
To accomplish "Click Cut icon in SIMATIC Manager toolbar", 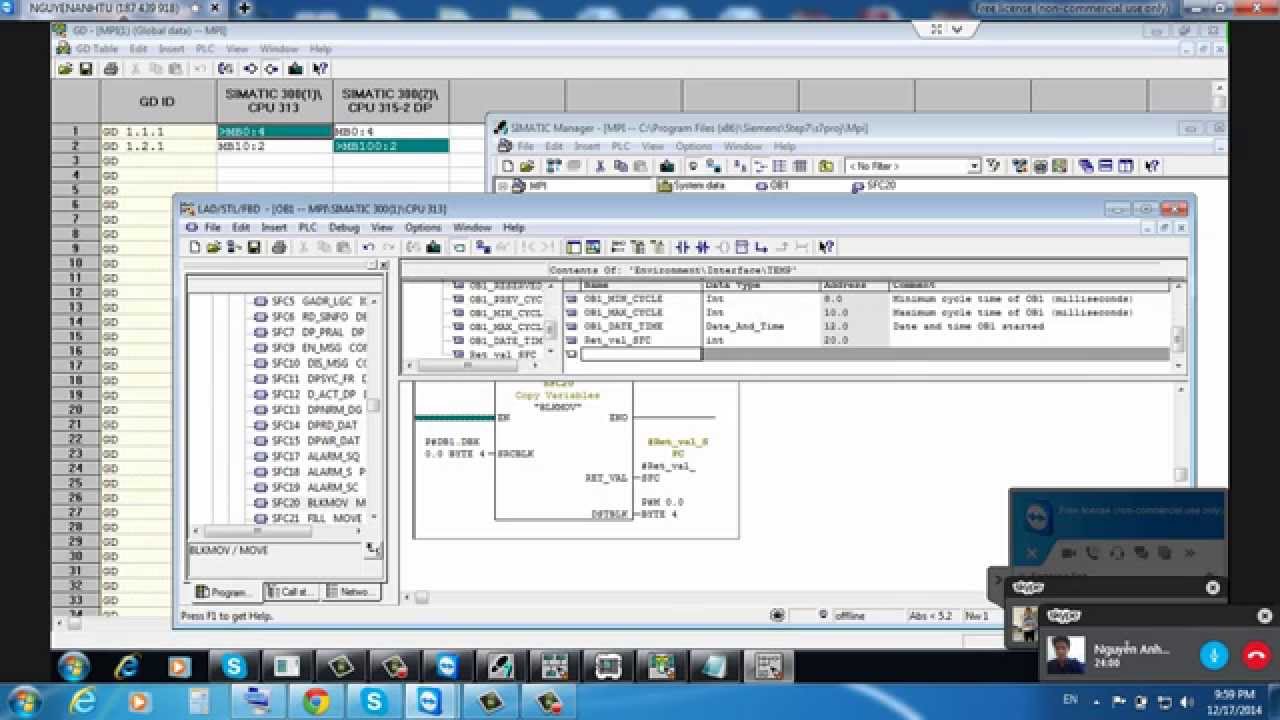I will [x=600, y=166].
